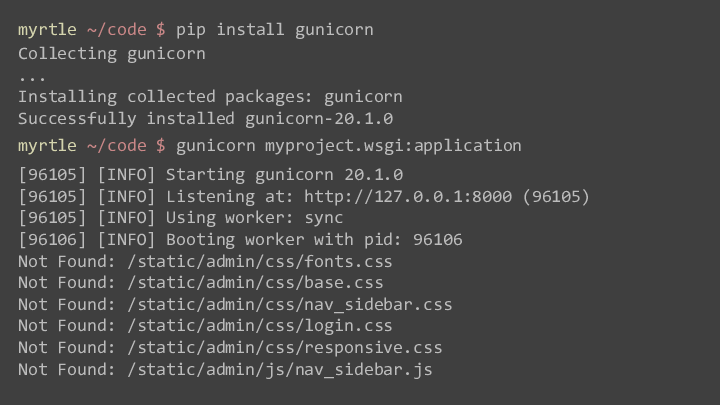Click the 'pip install gunicorn' command text

coord(275,30)
